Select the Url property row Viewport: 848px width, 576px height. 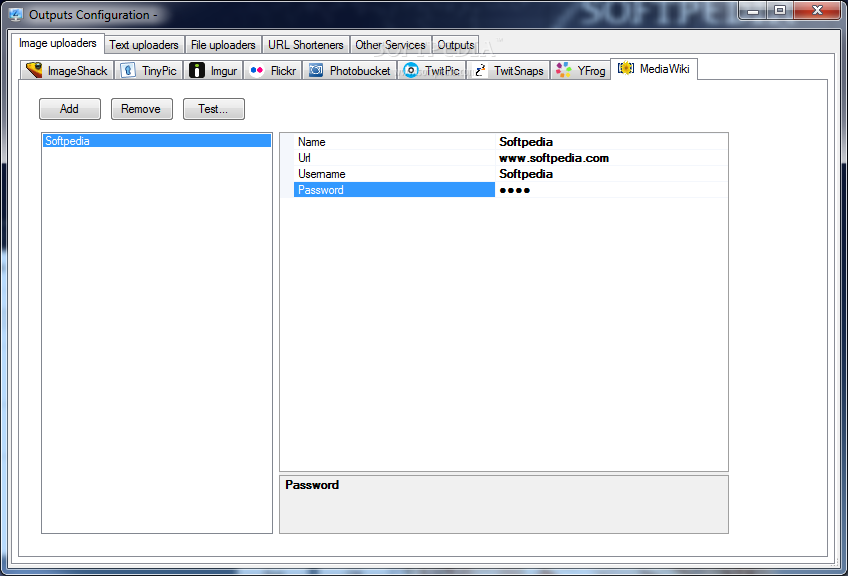pyautogui.click(x=394, y=158)
